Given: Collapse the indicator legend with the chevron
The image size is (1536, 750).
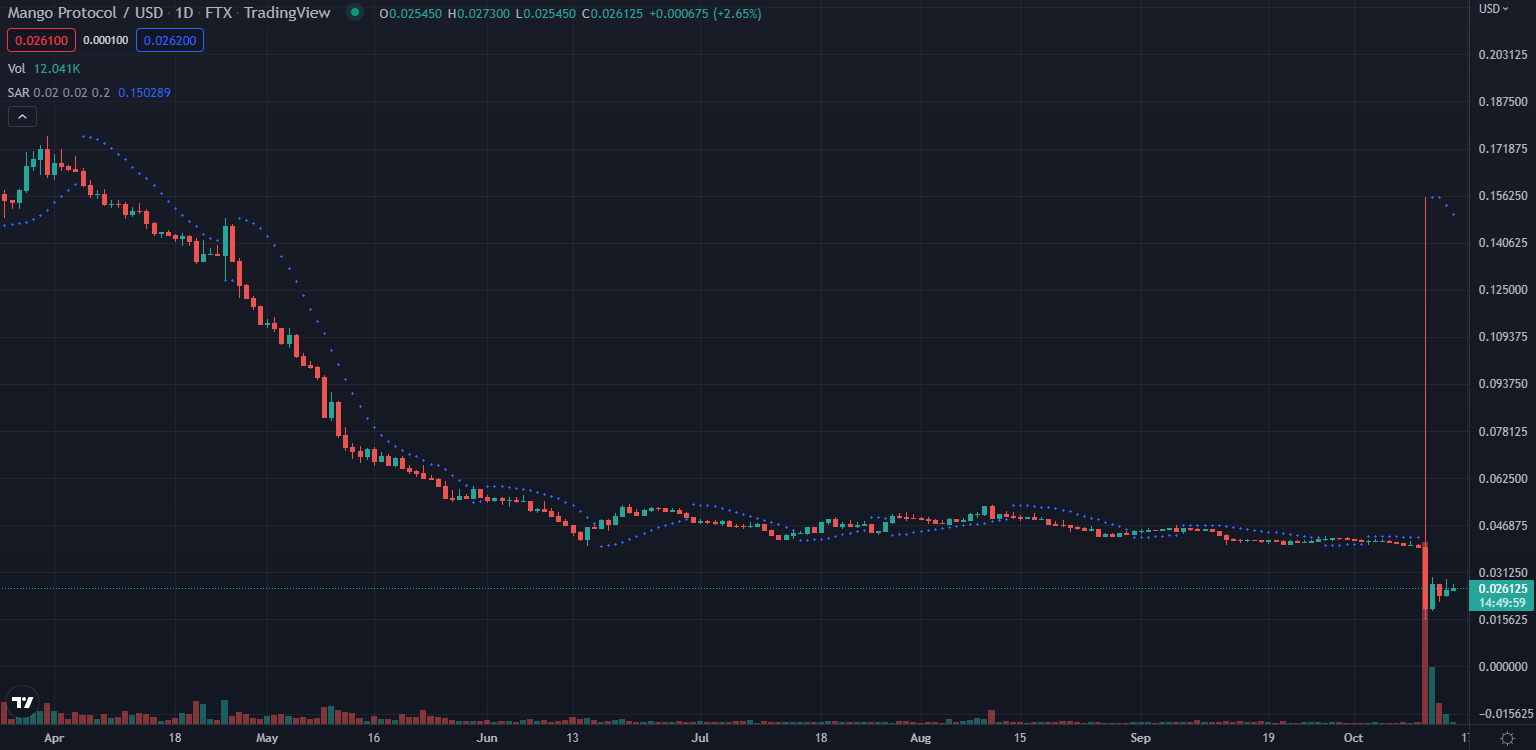Looking at the screenshot, I should tap(22, 117).
